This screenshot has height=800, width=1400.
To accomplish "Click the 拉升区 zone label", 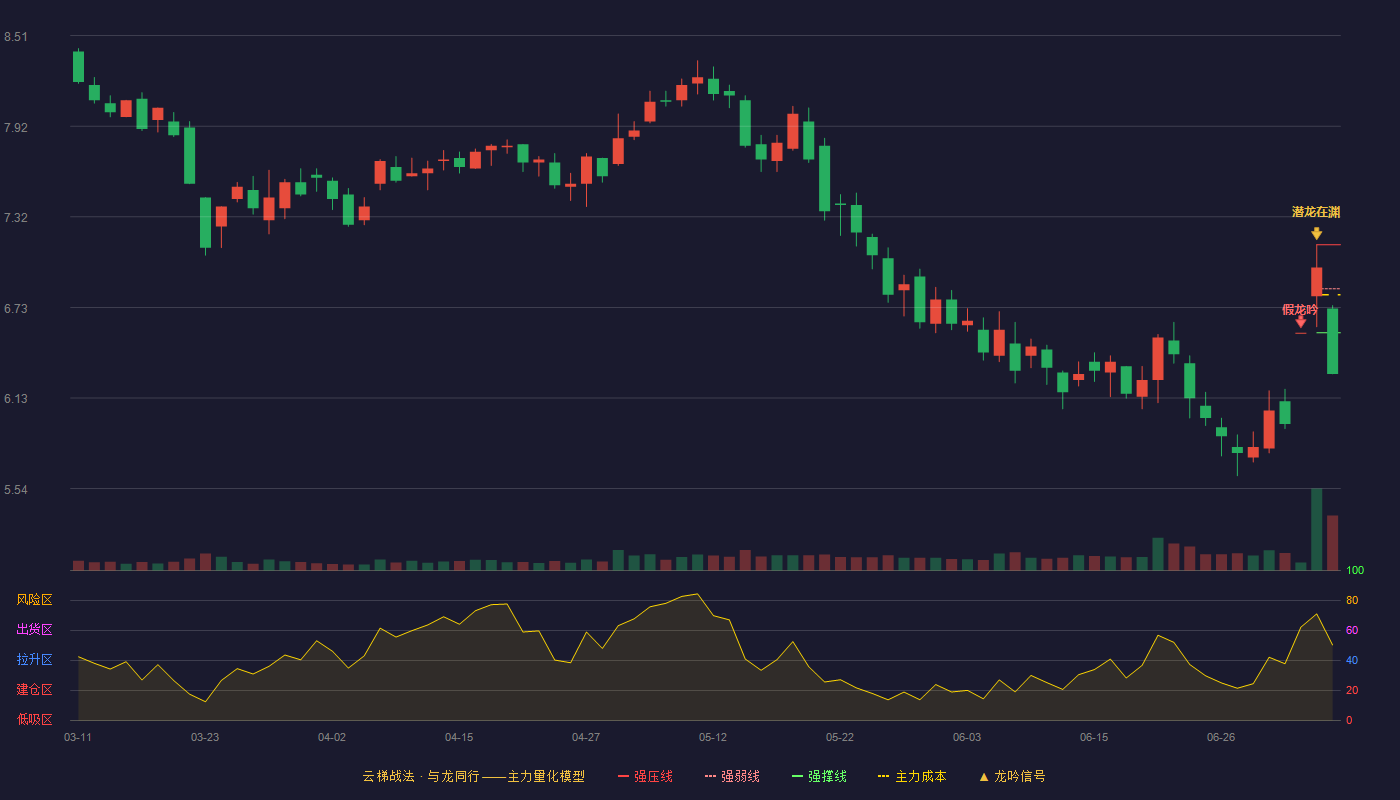I will [34, 660].
